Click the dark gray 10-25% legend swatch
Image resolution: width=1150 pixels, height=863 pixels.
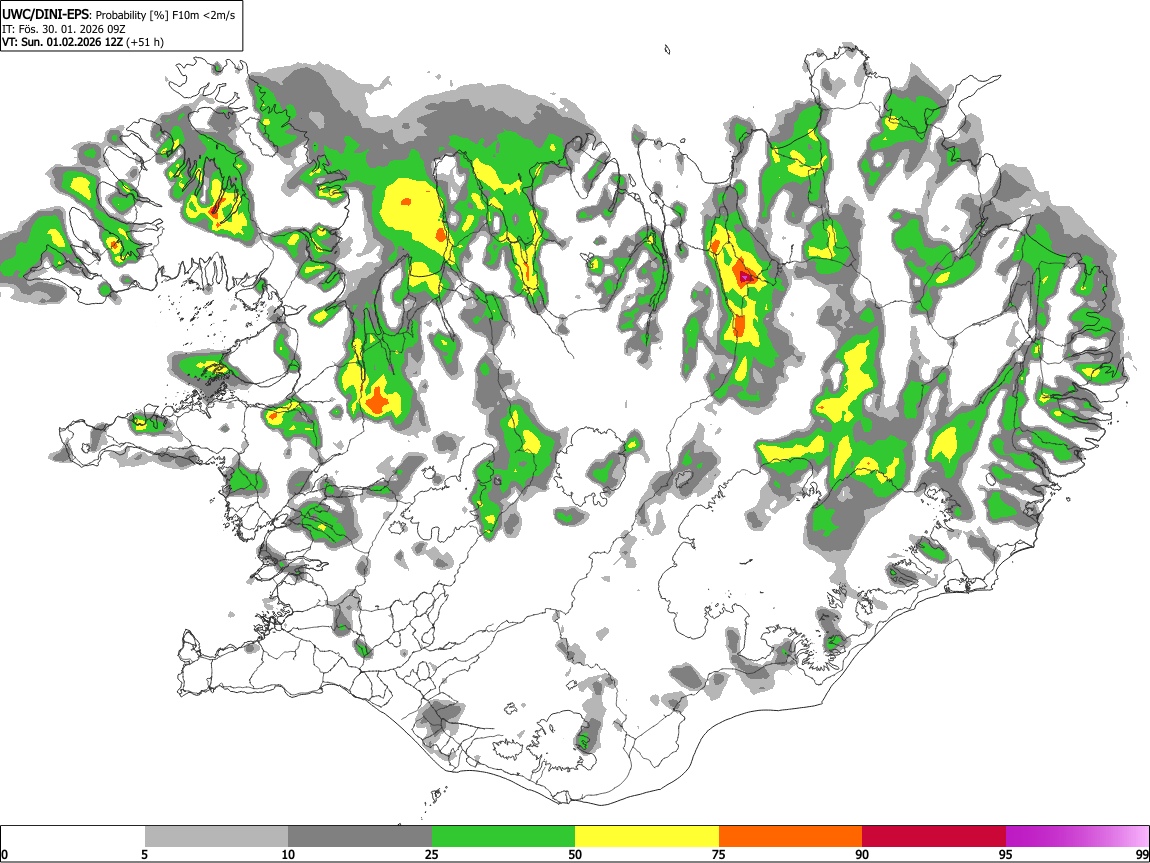pos(360,837)
